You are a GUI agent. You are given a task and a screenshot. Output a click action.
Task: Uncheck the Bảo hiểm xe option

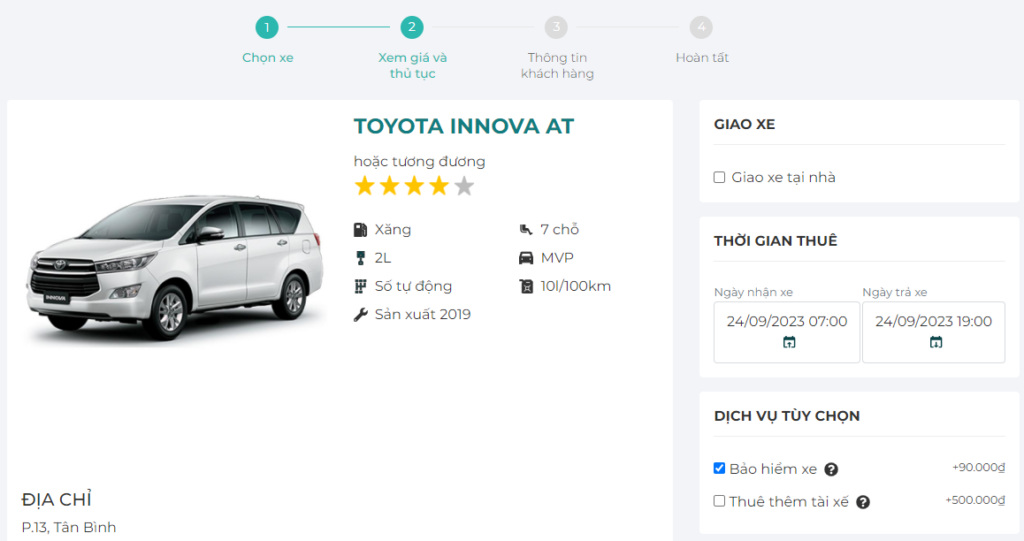pyautogui.click(x=719, y=468)
